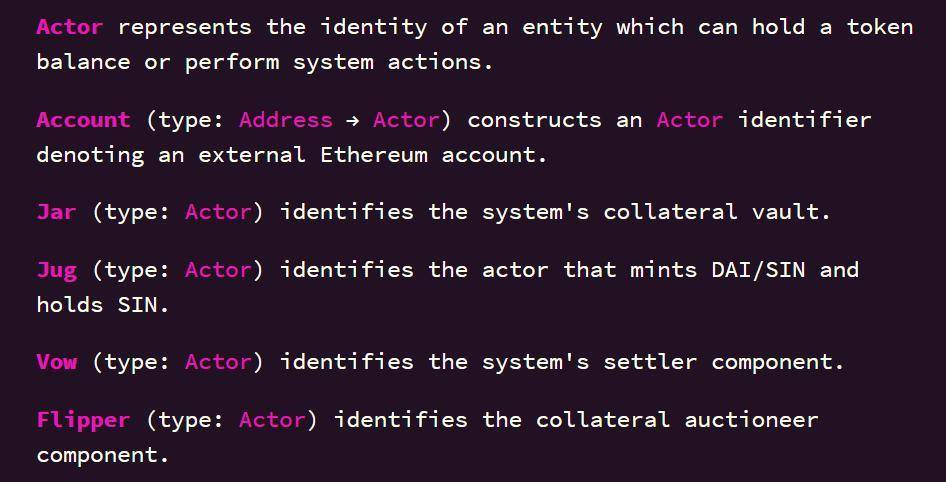Click the bold "Account" term

point(83,120)
